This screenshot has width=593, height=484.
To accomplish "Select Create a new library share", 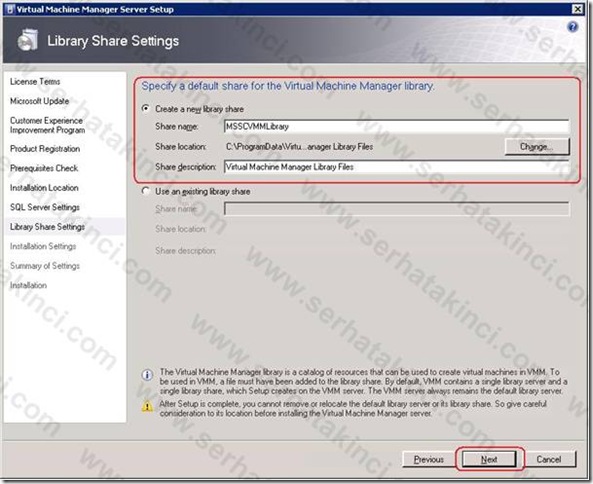I will coord(146,109).
